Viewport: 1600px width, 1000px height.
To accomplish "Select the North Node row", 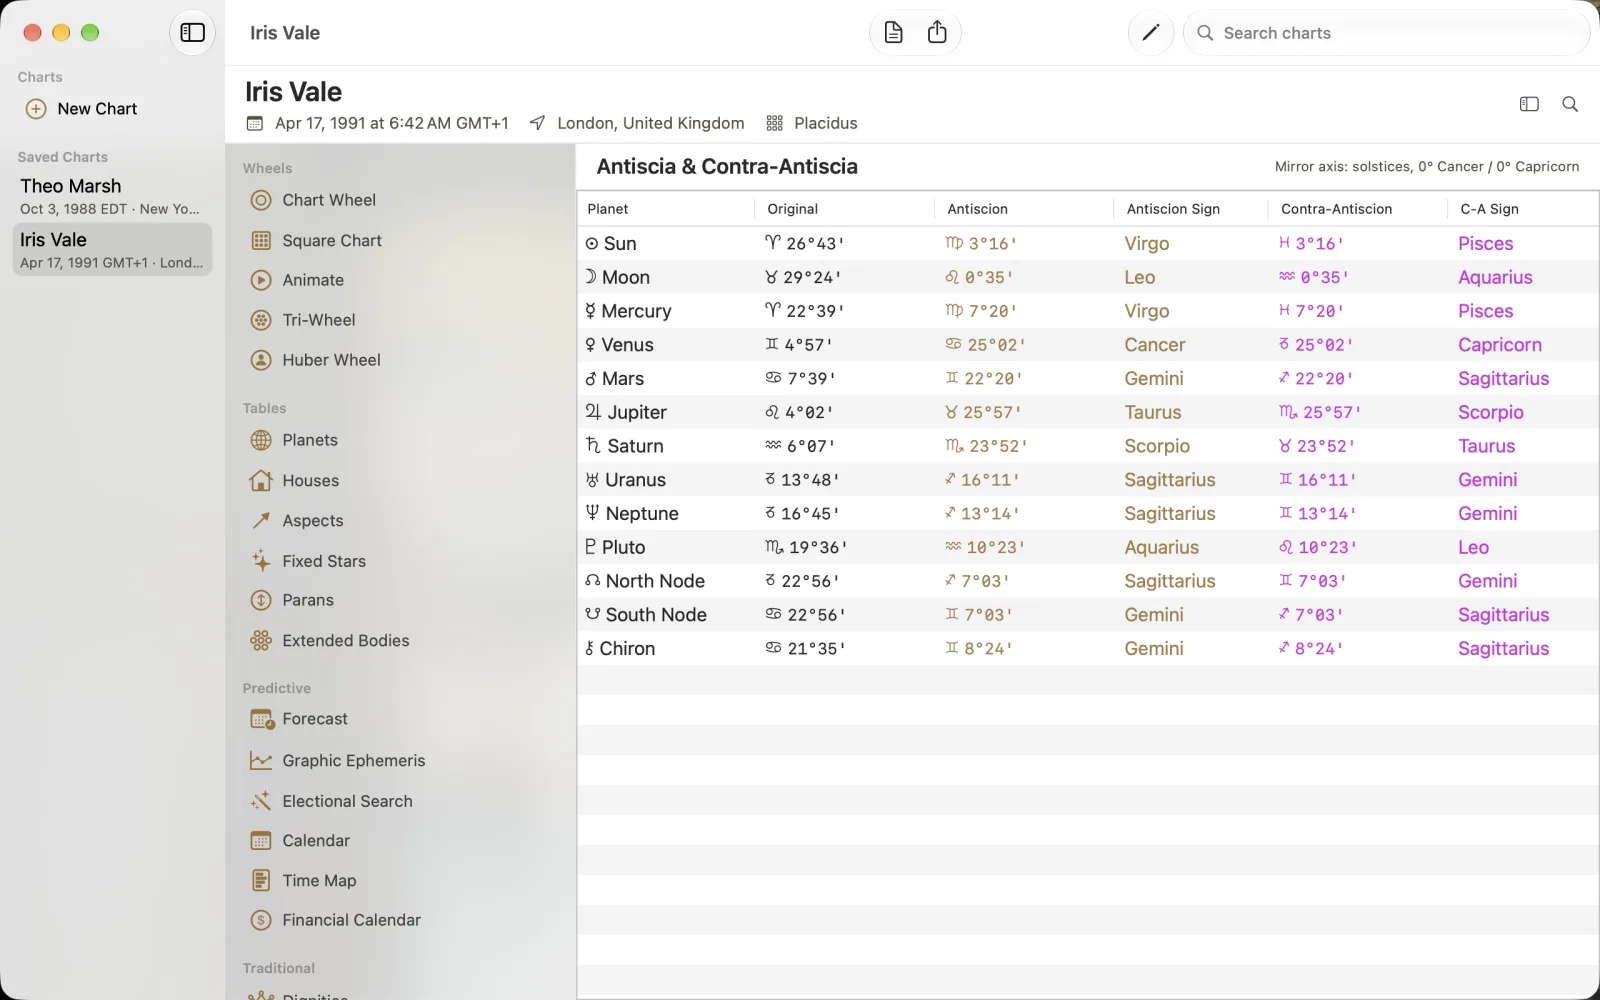I will click(1088, 581).
